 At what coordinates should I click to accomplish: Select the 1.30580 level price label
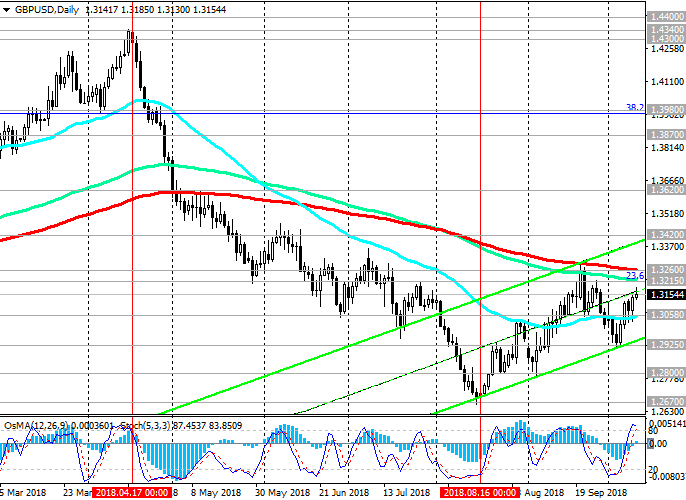(667, 315)
